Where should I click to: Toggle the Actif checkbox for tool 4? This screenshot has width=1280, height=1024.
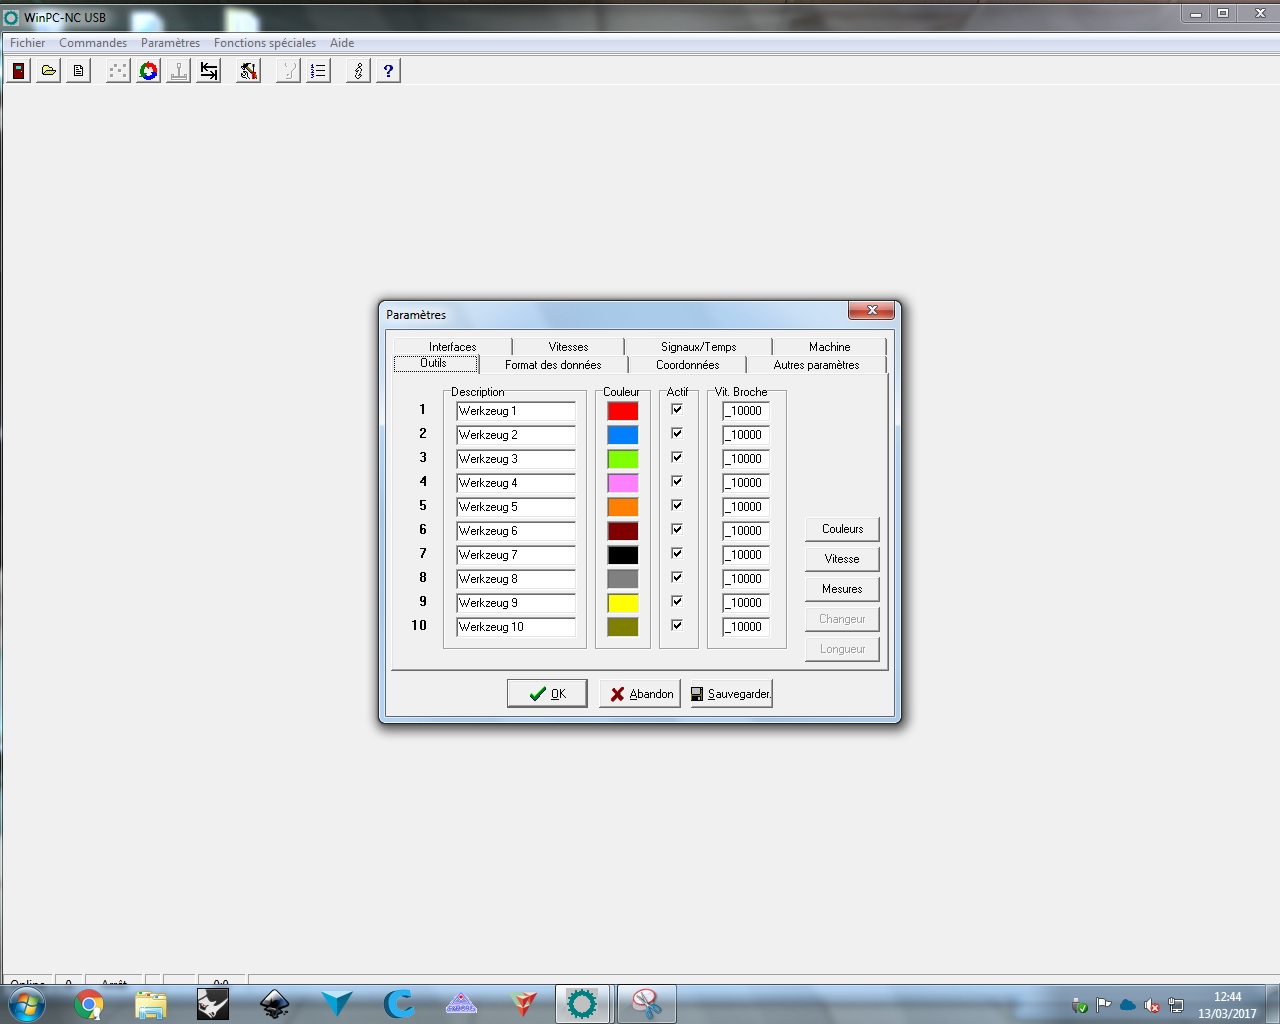[x=677, y=481]
